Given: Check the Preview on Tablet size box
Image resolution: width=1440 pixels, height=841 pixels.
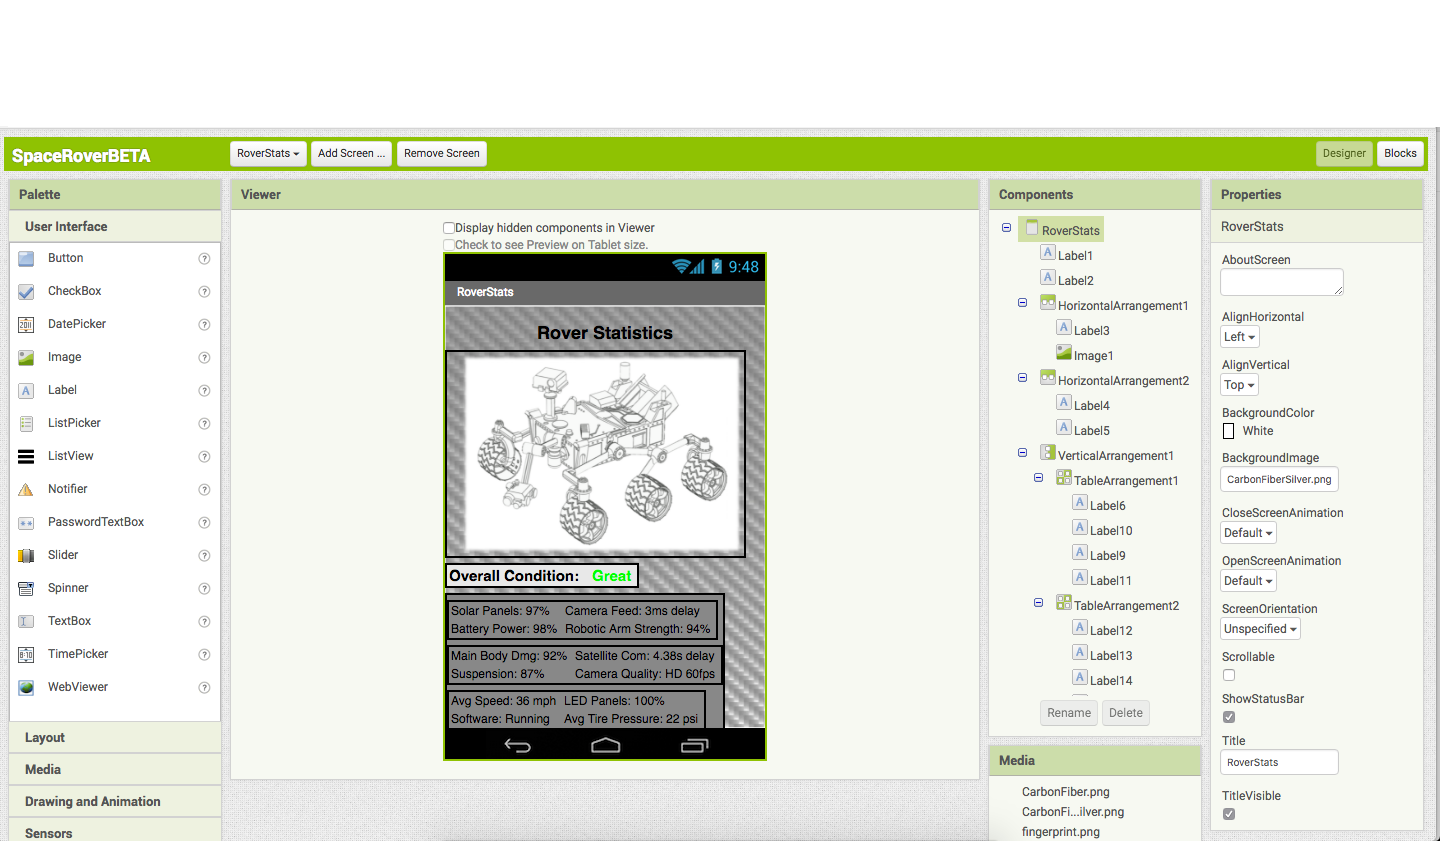Looking at the screenshot, I should [449, 245].
